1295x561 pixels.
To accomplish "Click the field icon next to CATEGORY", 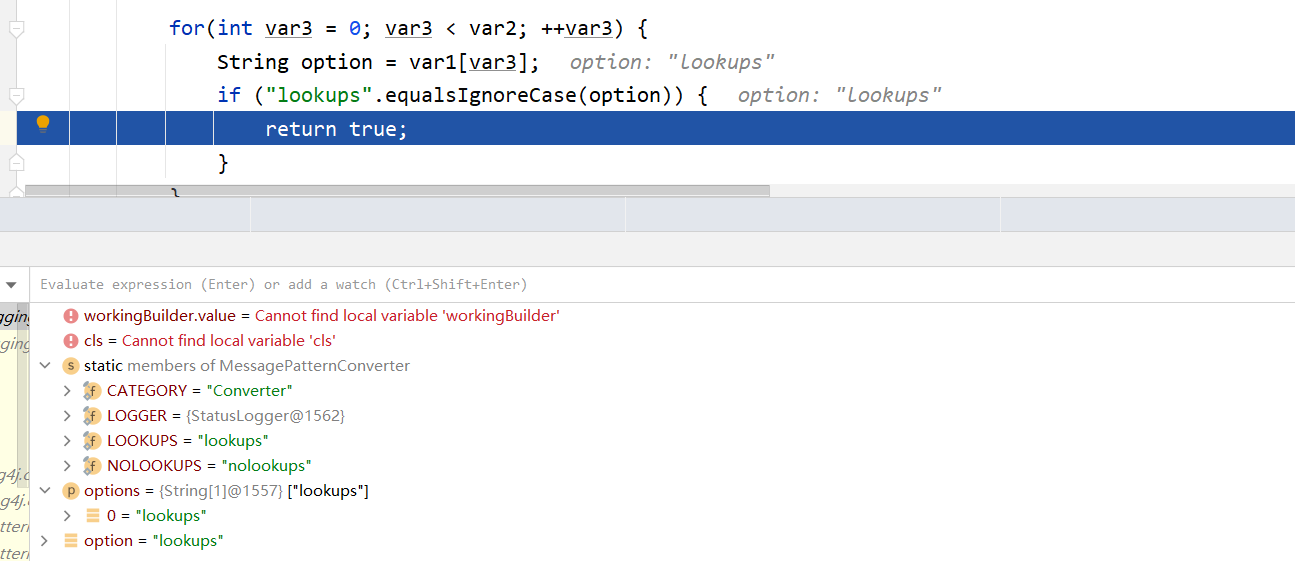I will [92, 391].
